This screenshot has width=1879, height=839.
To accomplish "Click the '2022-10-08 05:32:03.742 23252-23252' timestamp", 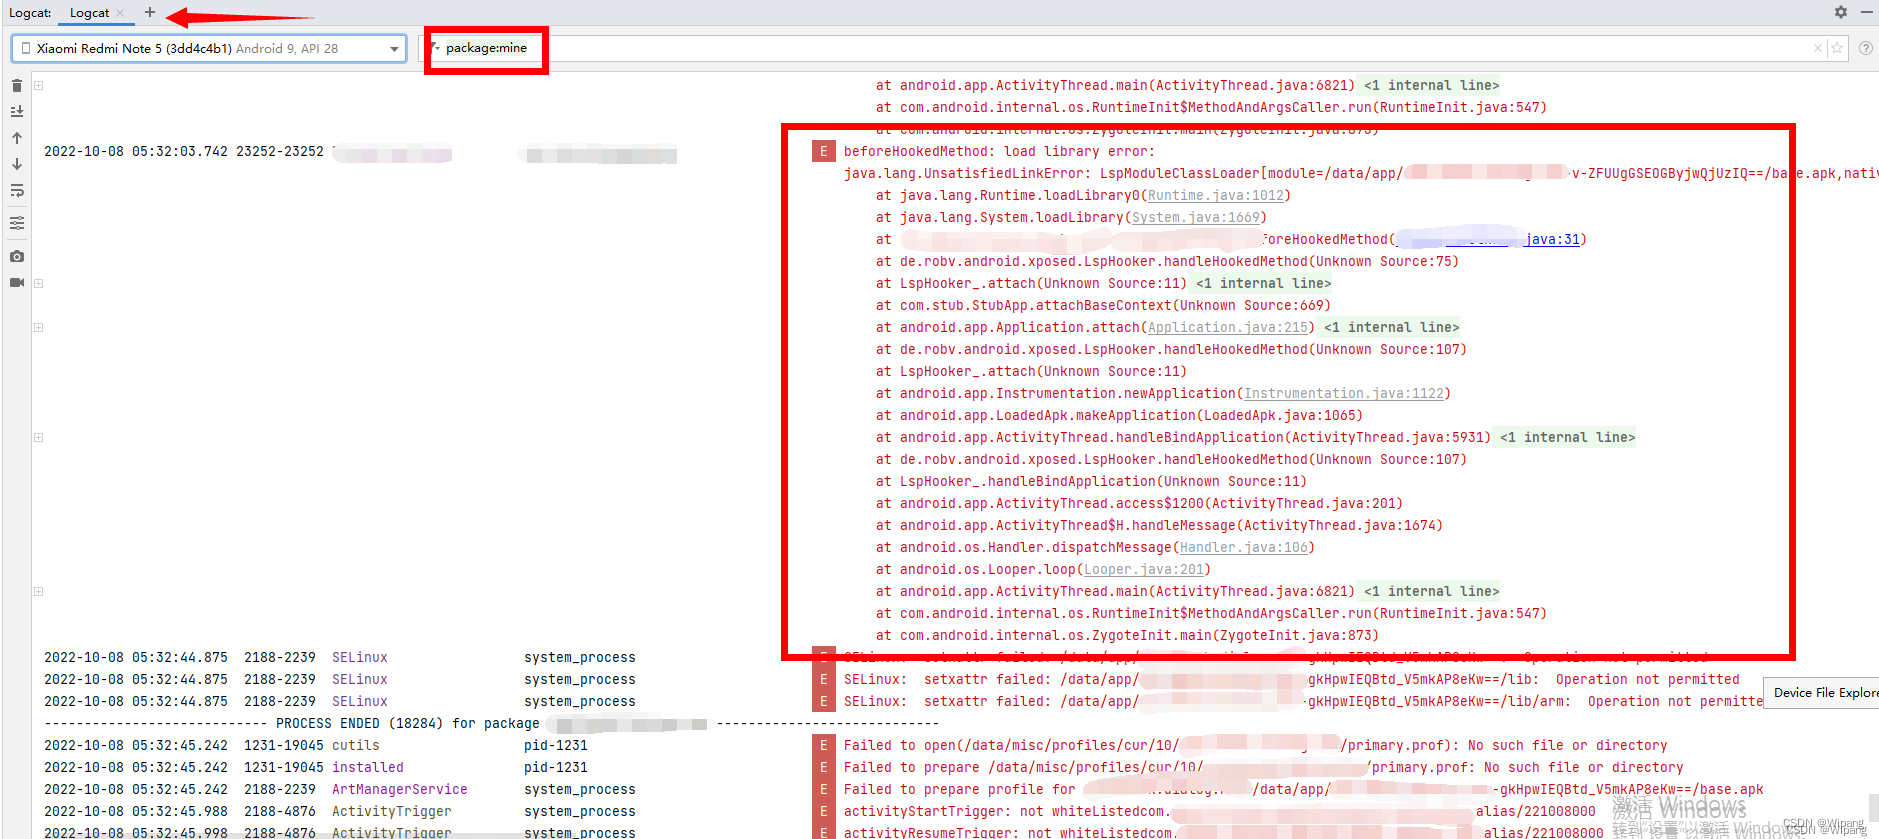I will [184, 151].
